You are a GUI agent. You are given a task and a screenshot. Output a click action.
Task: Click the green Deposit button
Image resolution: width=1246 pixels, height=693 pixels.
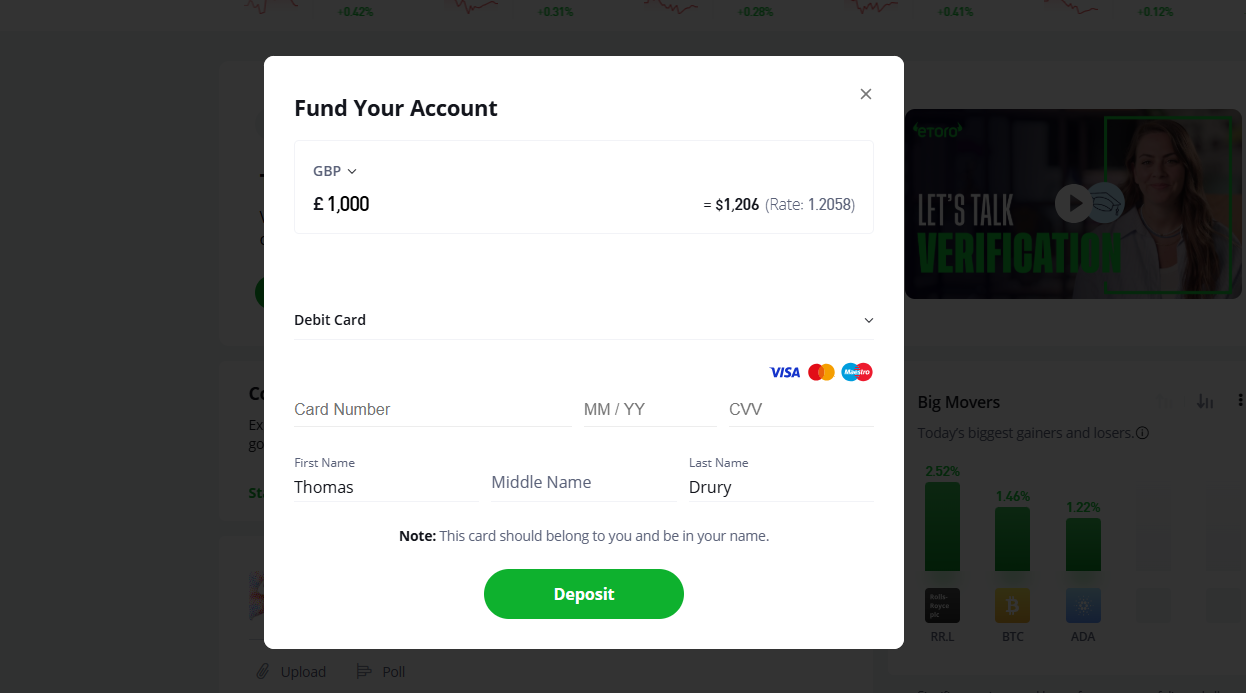584,594
